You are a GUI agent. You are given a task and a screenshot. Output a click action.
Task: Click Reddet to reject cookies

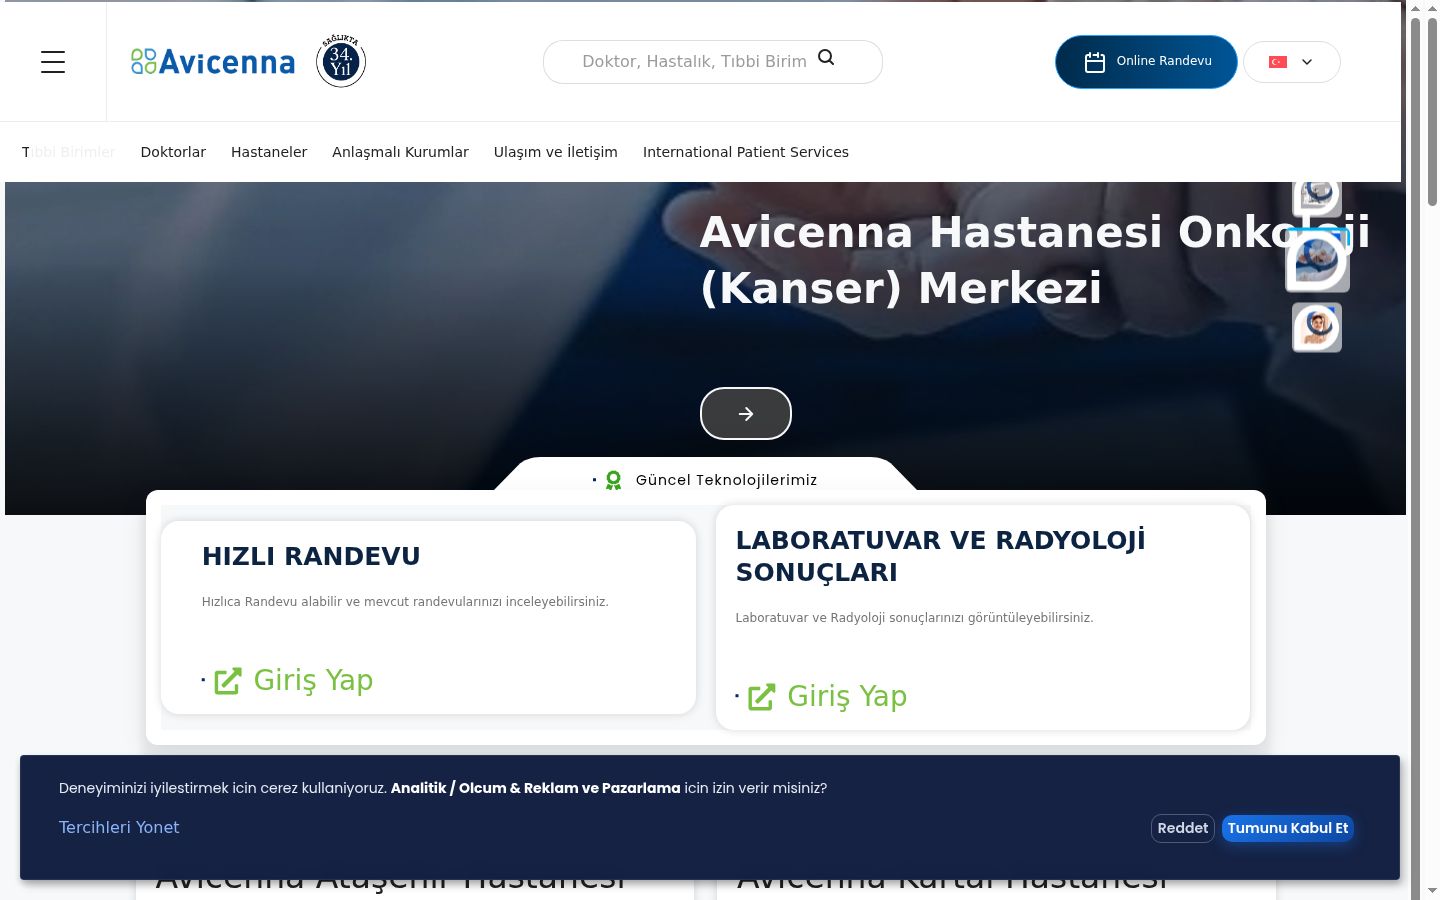pos(1183,828)
